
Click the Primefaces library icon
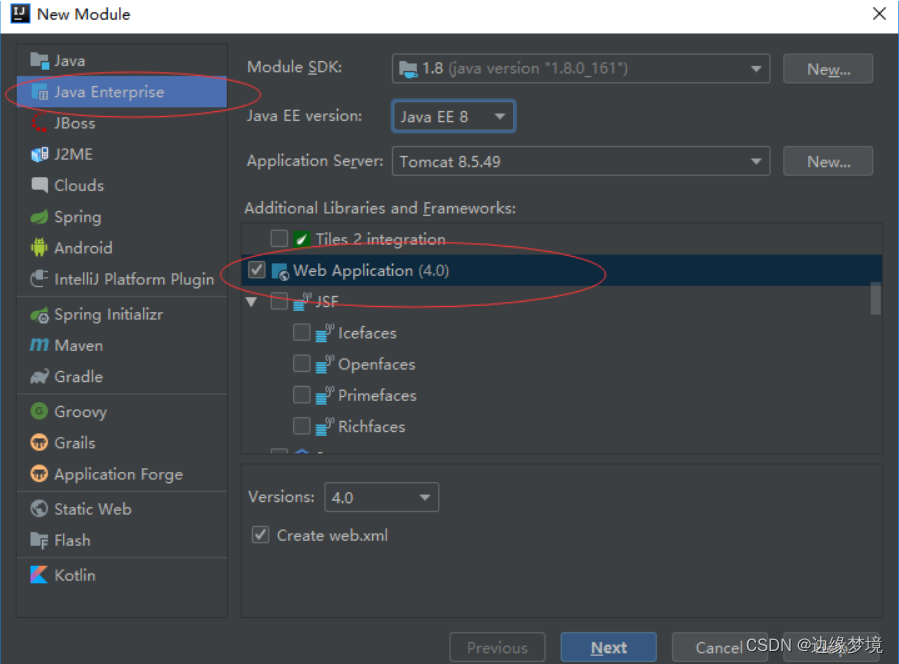[x=325, y=396]
